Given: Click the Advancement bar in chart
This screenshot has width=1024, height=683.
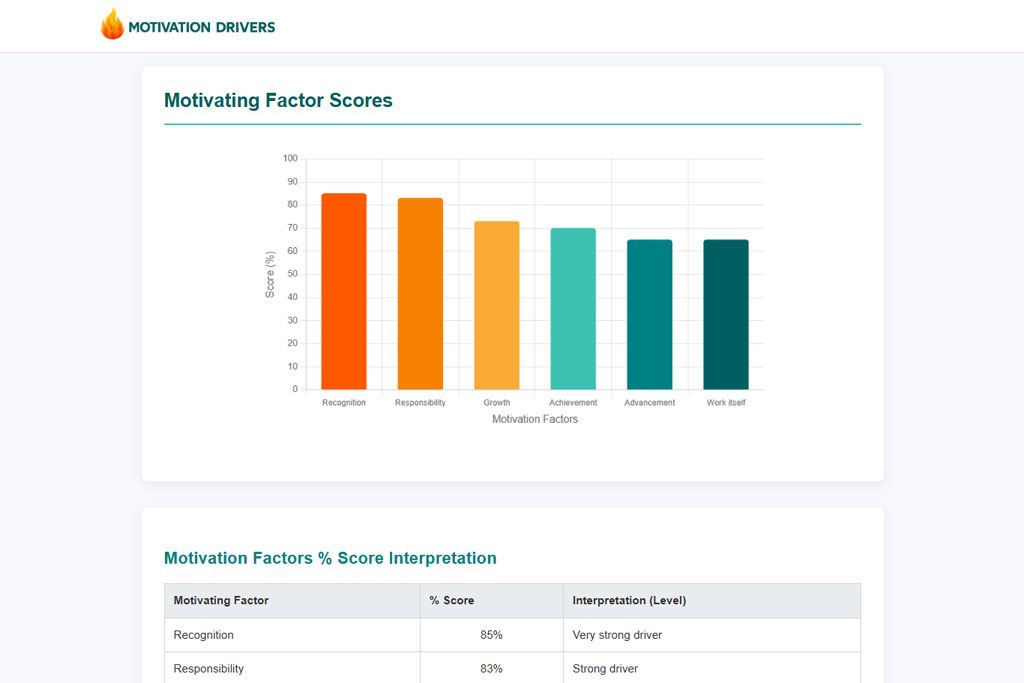Looking at the screenshot, I should [x=649, y=314].
